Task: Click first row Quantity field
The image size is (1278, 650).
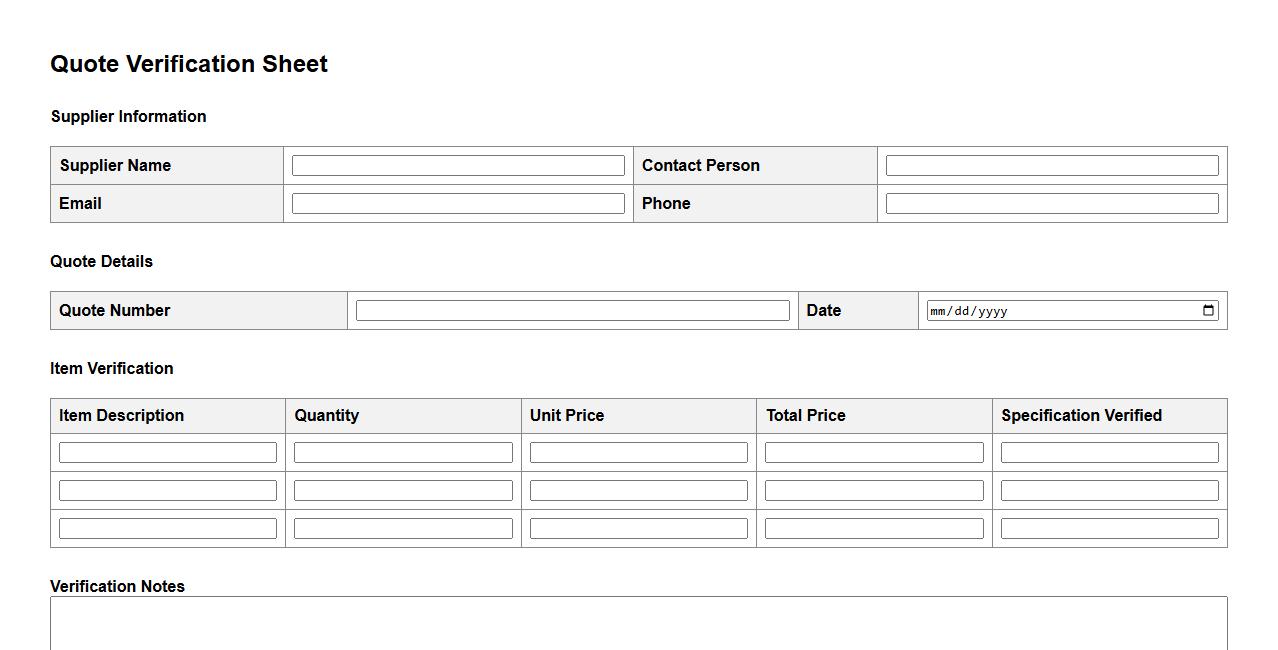Action: tap(403, 453)
